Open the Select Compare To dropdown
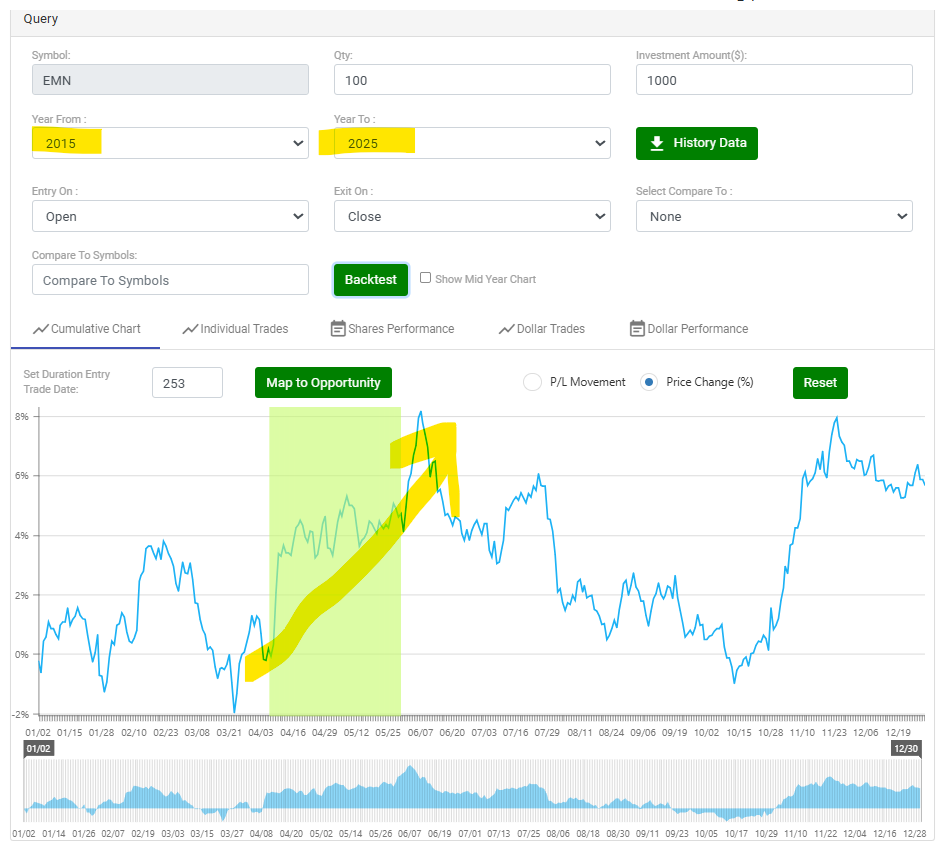Screen dimensions: 943x847 [774, 216]
